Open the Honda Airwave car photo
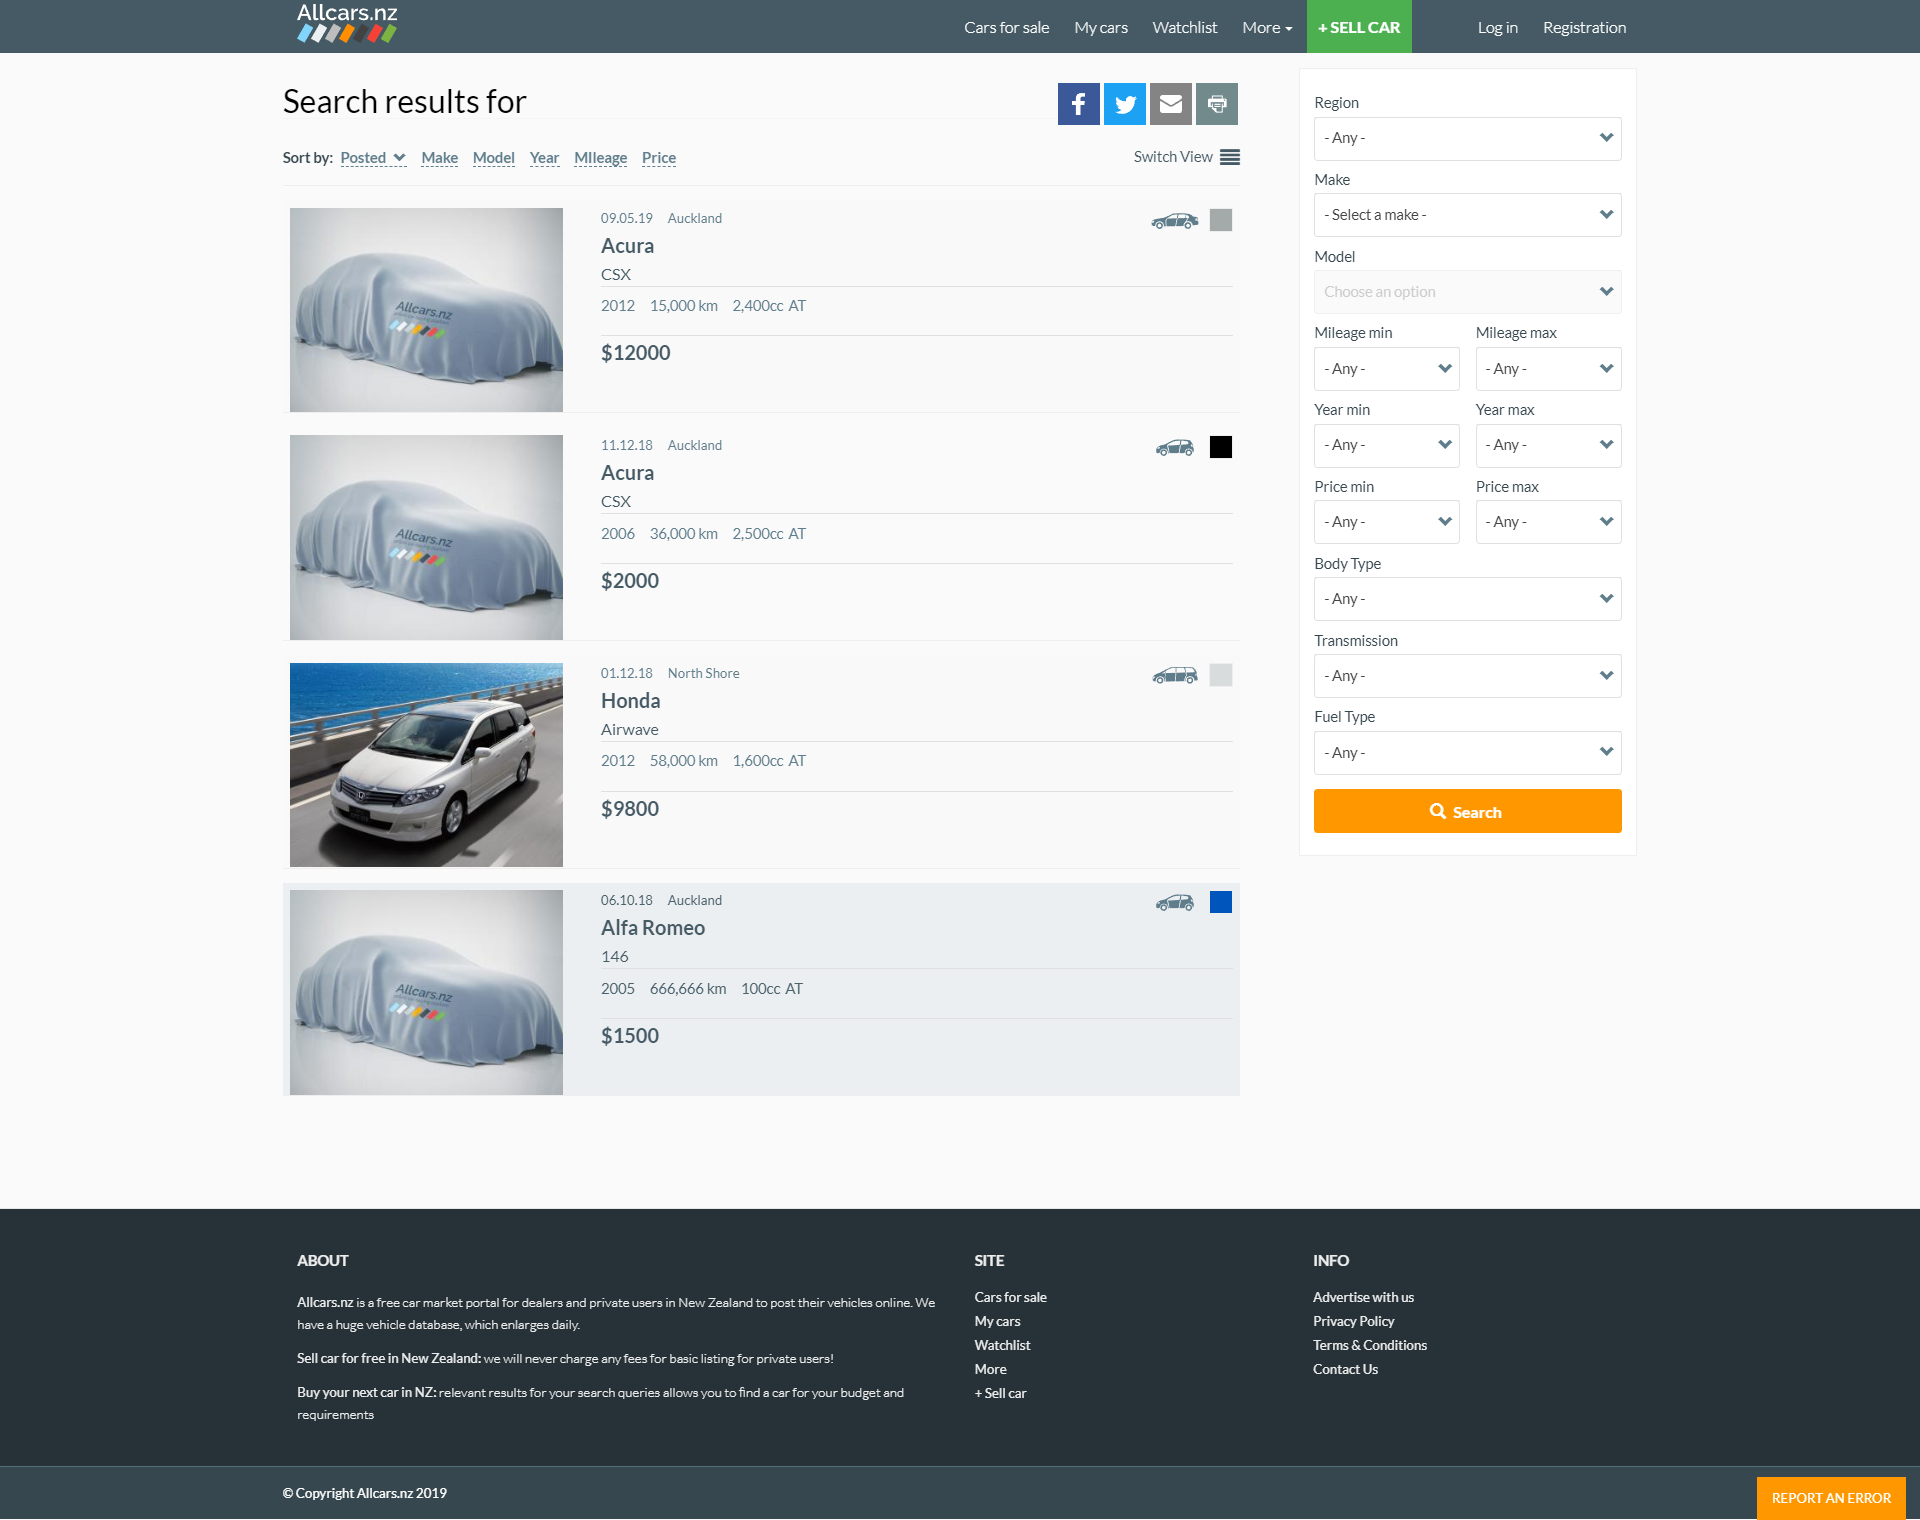This screenshot has height=1520, width=1920. click(x=426, y=765)
